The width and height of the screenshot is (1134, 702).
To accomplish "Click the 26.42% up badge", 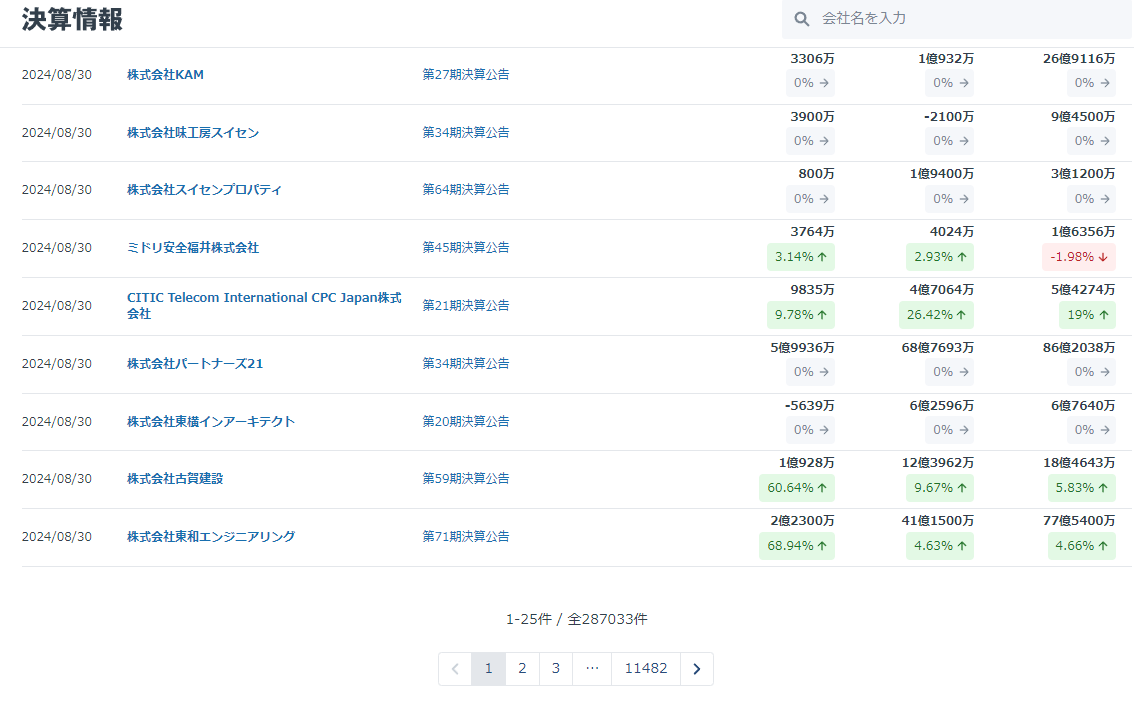I will tap(937, 314).
